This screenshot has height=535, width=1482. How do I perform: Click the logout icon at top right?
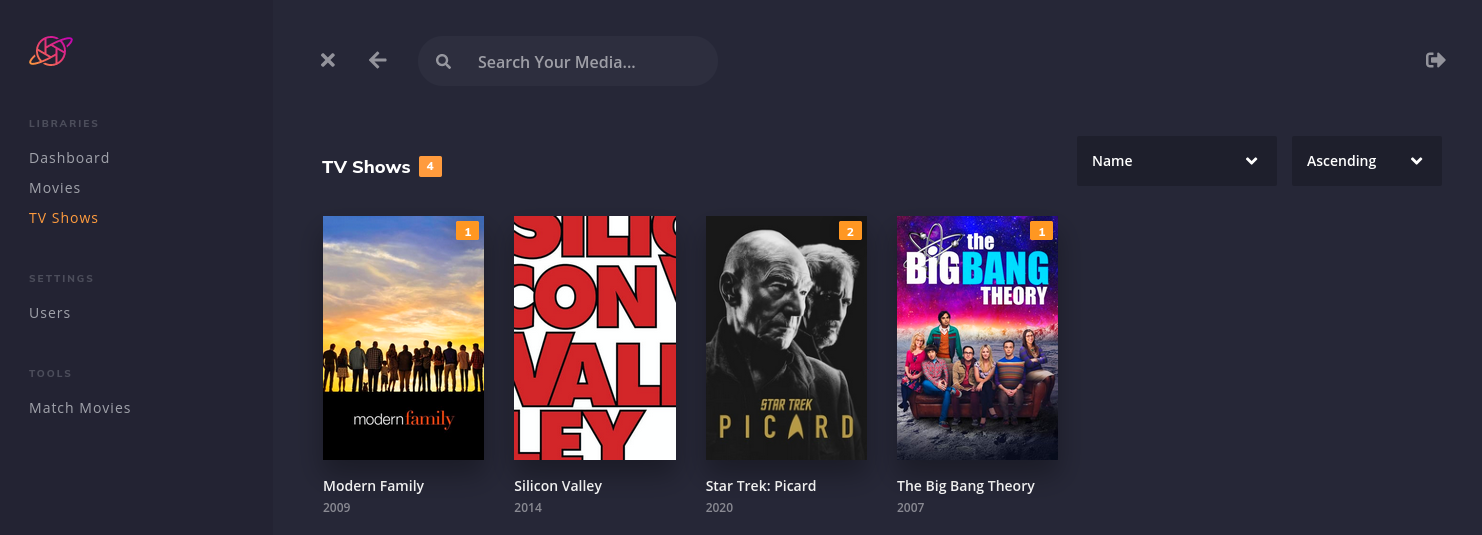tap(1436, 60)
